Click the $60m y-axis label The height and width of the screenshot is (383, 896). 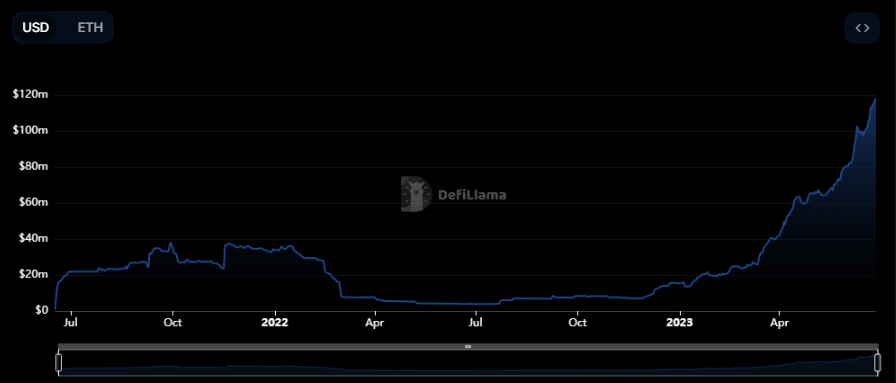click(33, 203)
